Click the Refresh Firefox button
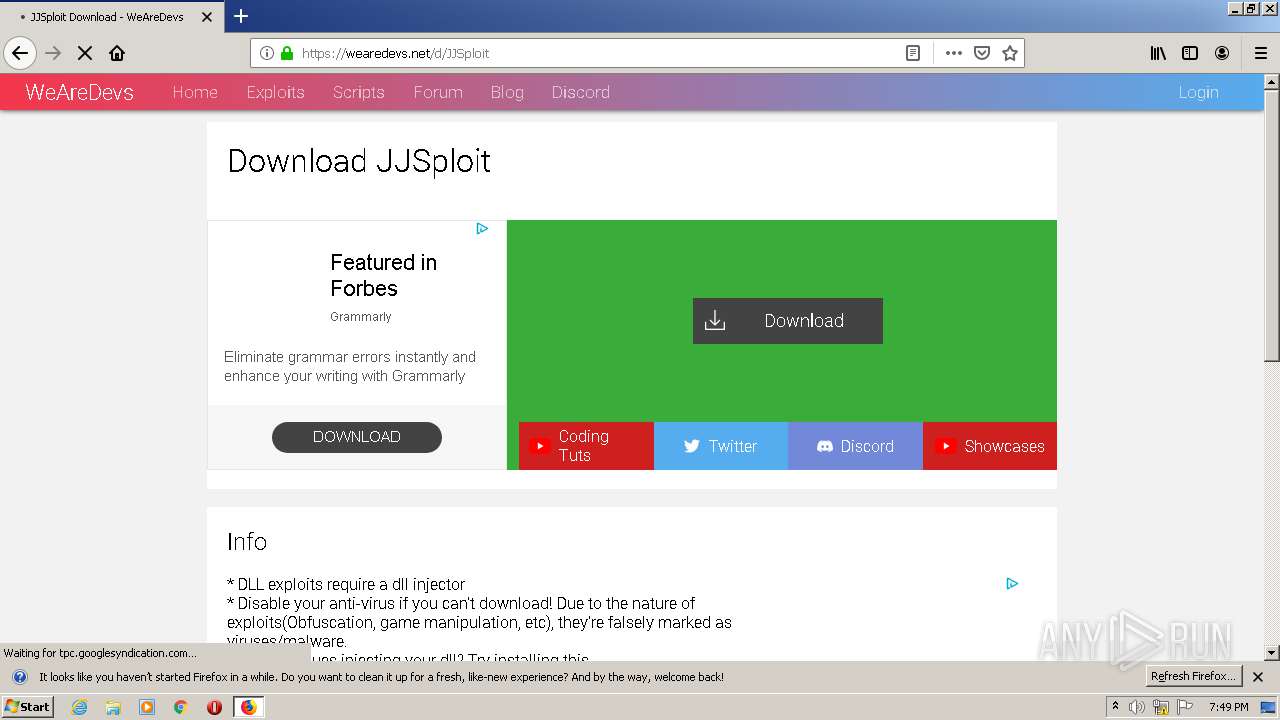The height and width of the screenshot is (720, 1280). click(x=1194, y=676)
